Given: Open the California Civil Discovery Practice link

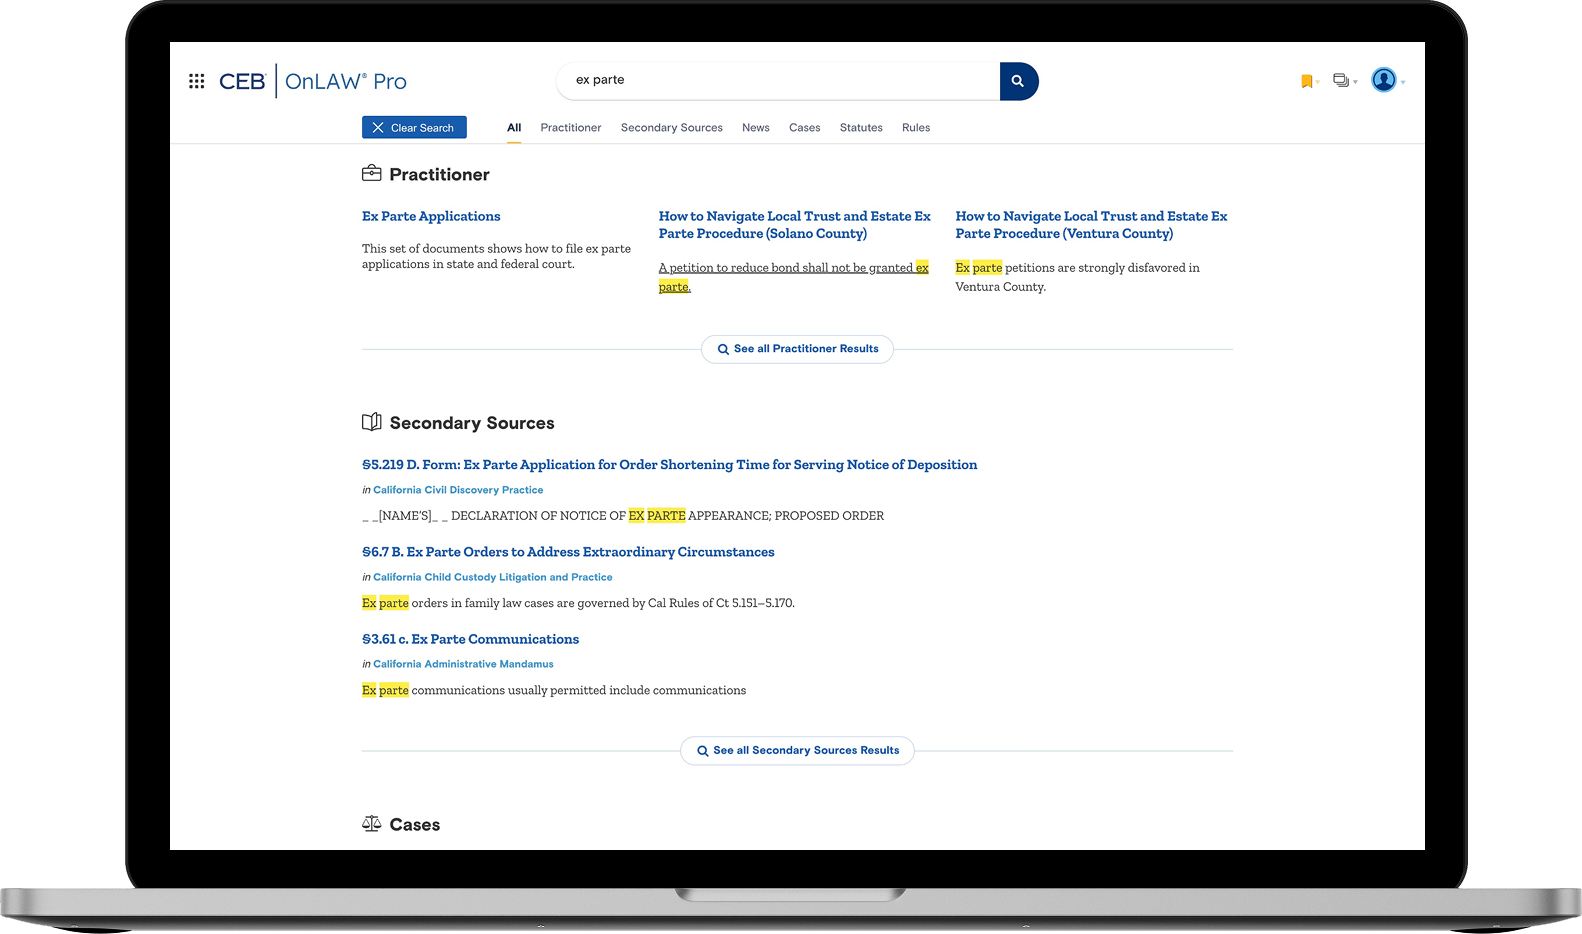Looking at the screenshot, I should (x=458, y=490).
